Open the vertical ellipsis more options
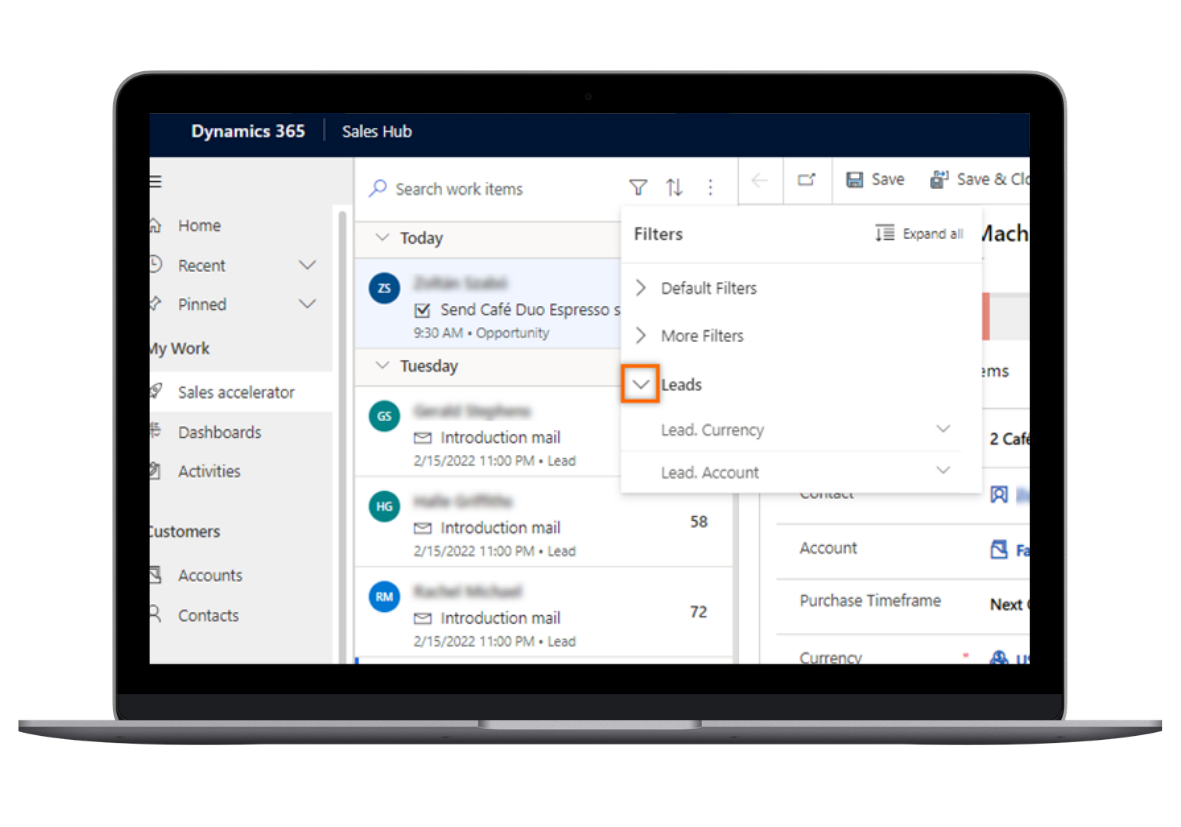Screen dimensions: 1181x827 pyautogui.click(x=710, y=188)
